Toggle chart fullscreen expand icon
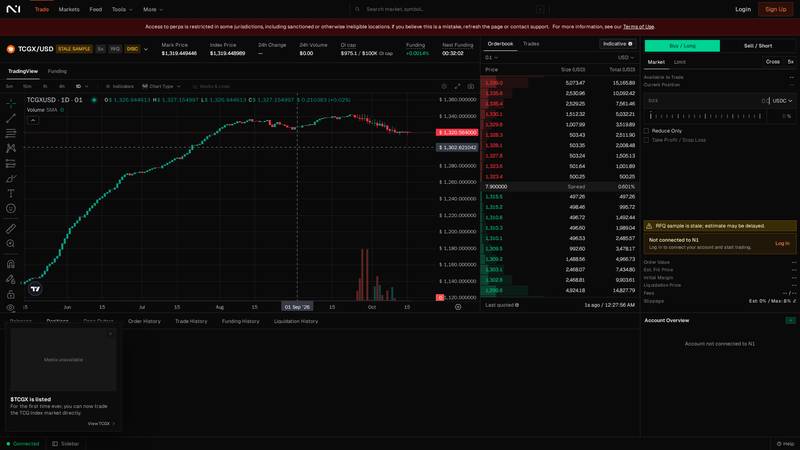The height and width of the screenshot is (450, 800). click(457, 86)
